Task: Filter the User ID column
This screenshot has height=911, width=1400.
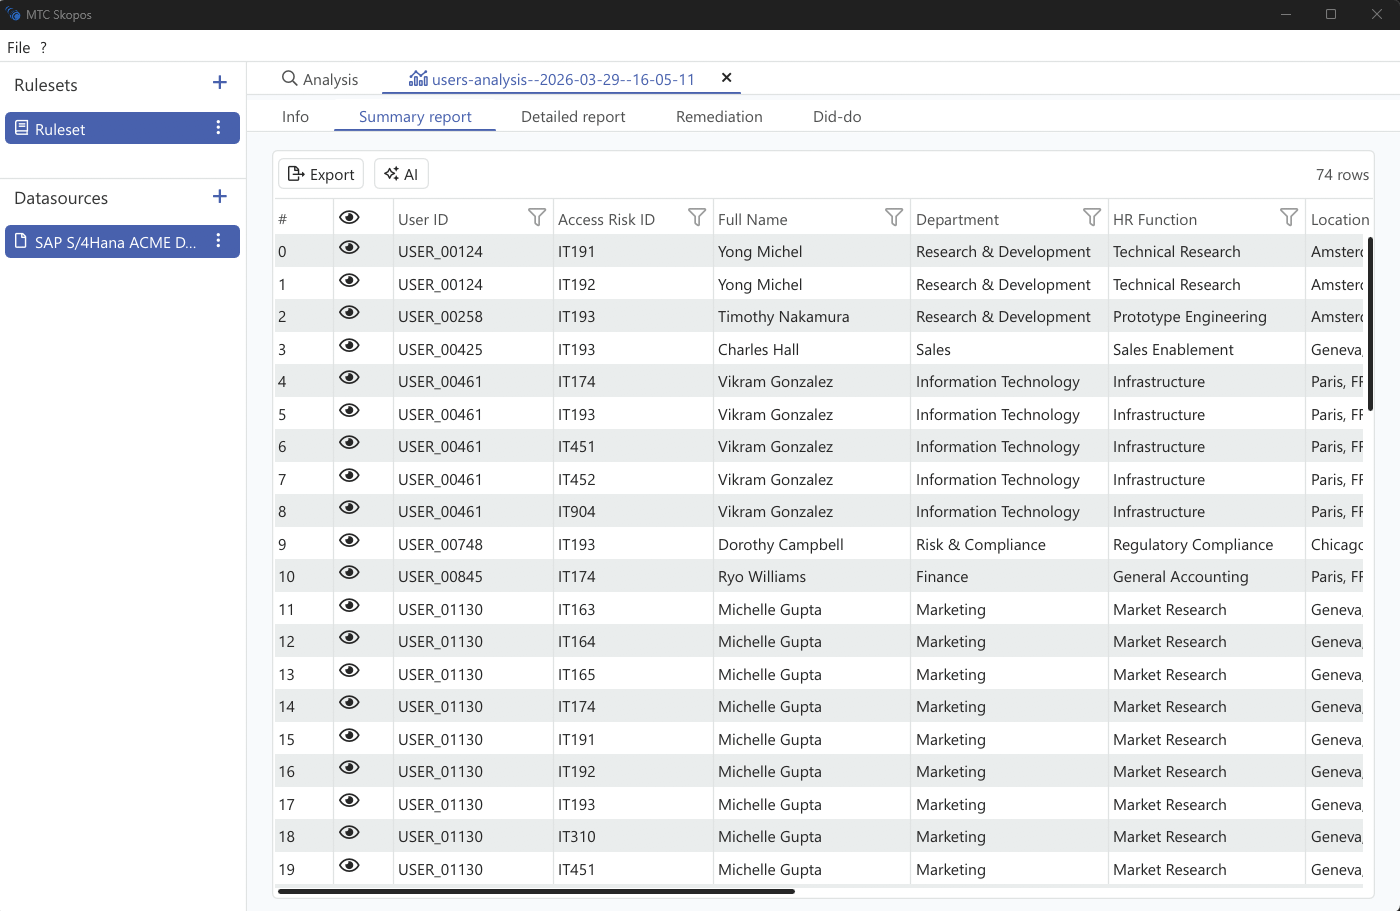Action: [537, 218]
